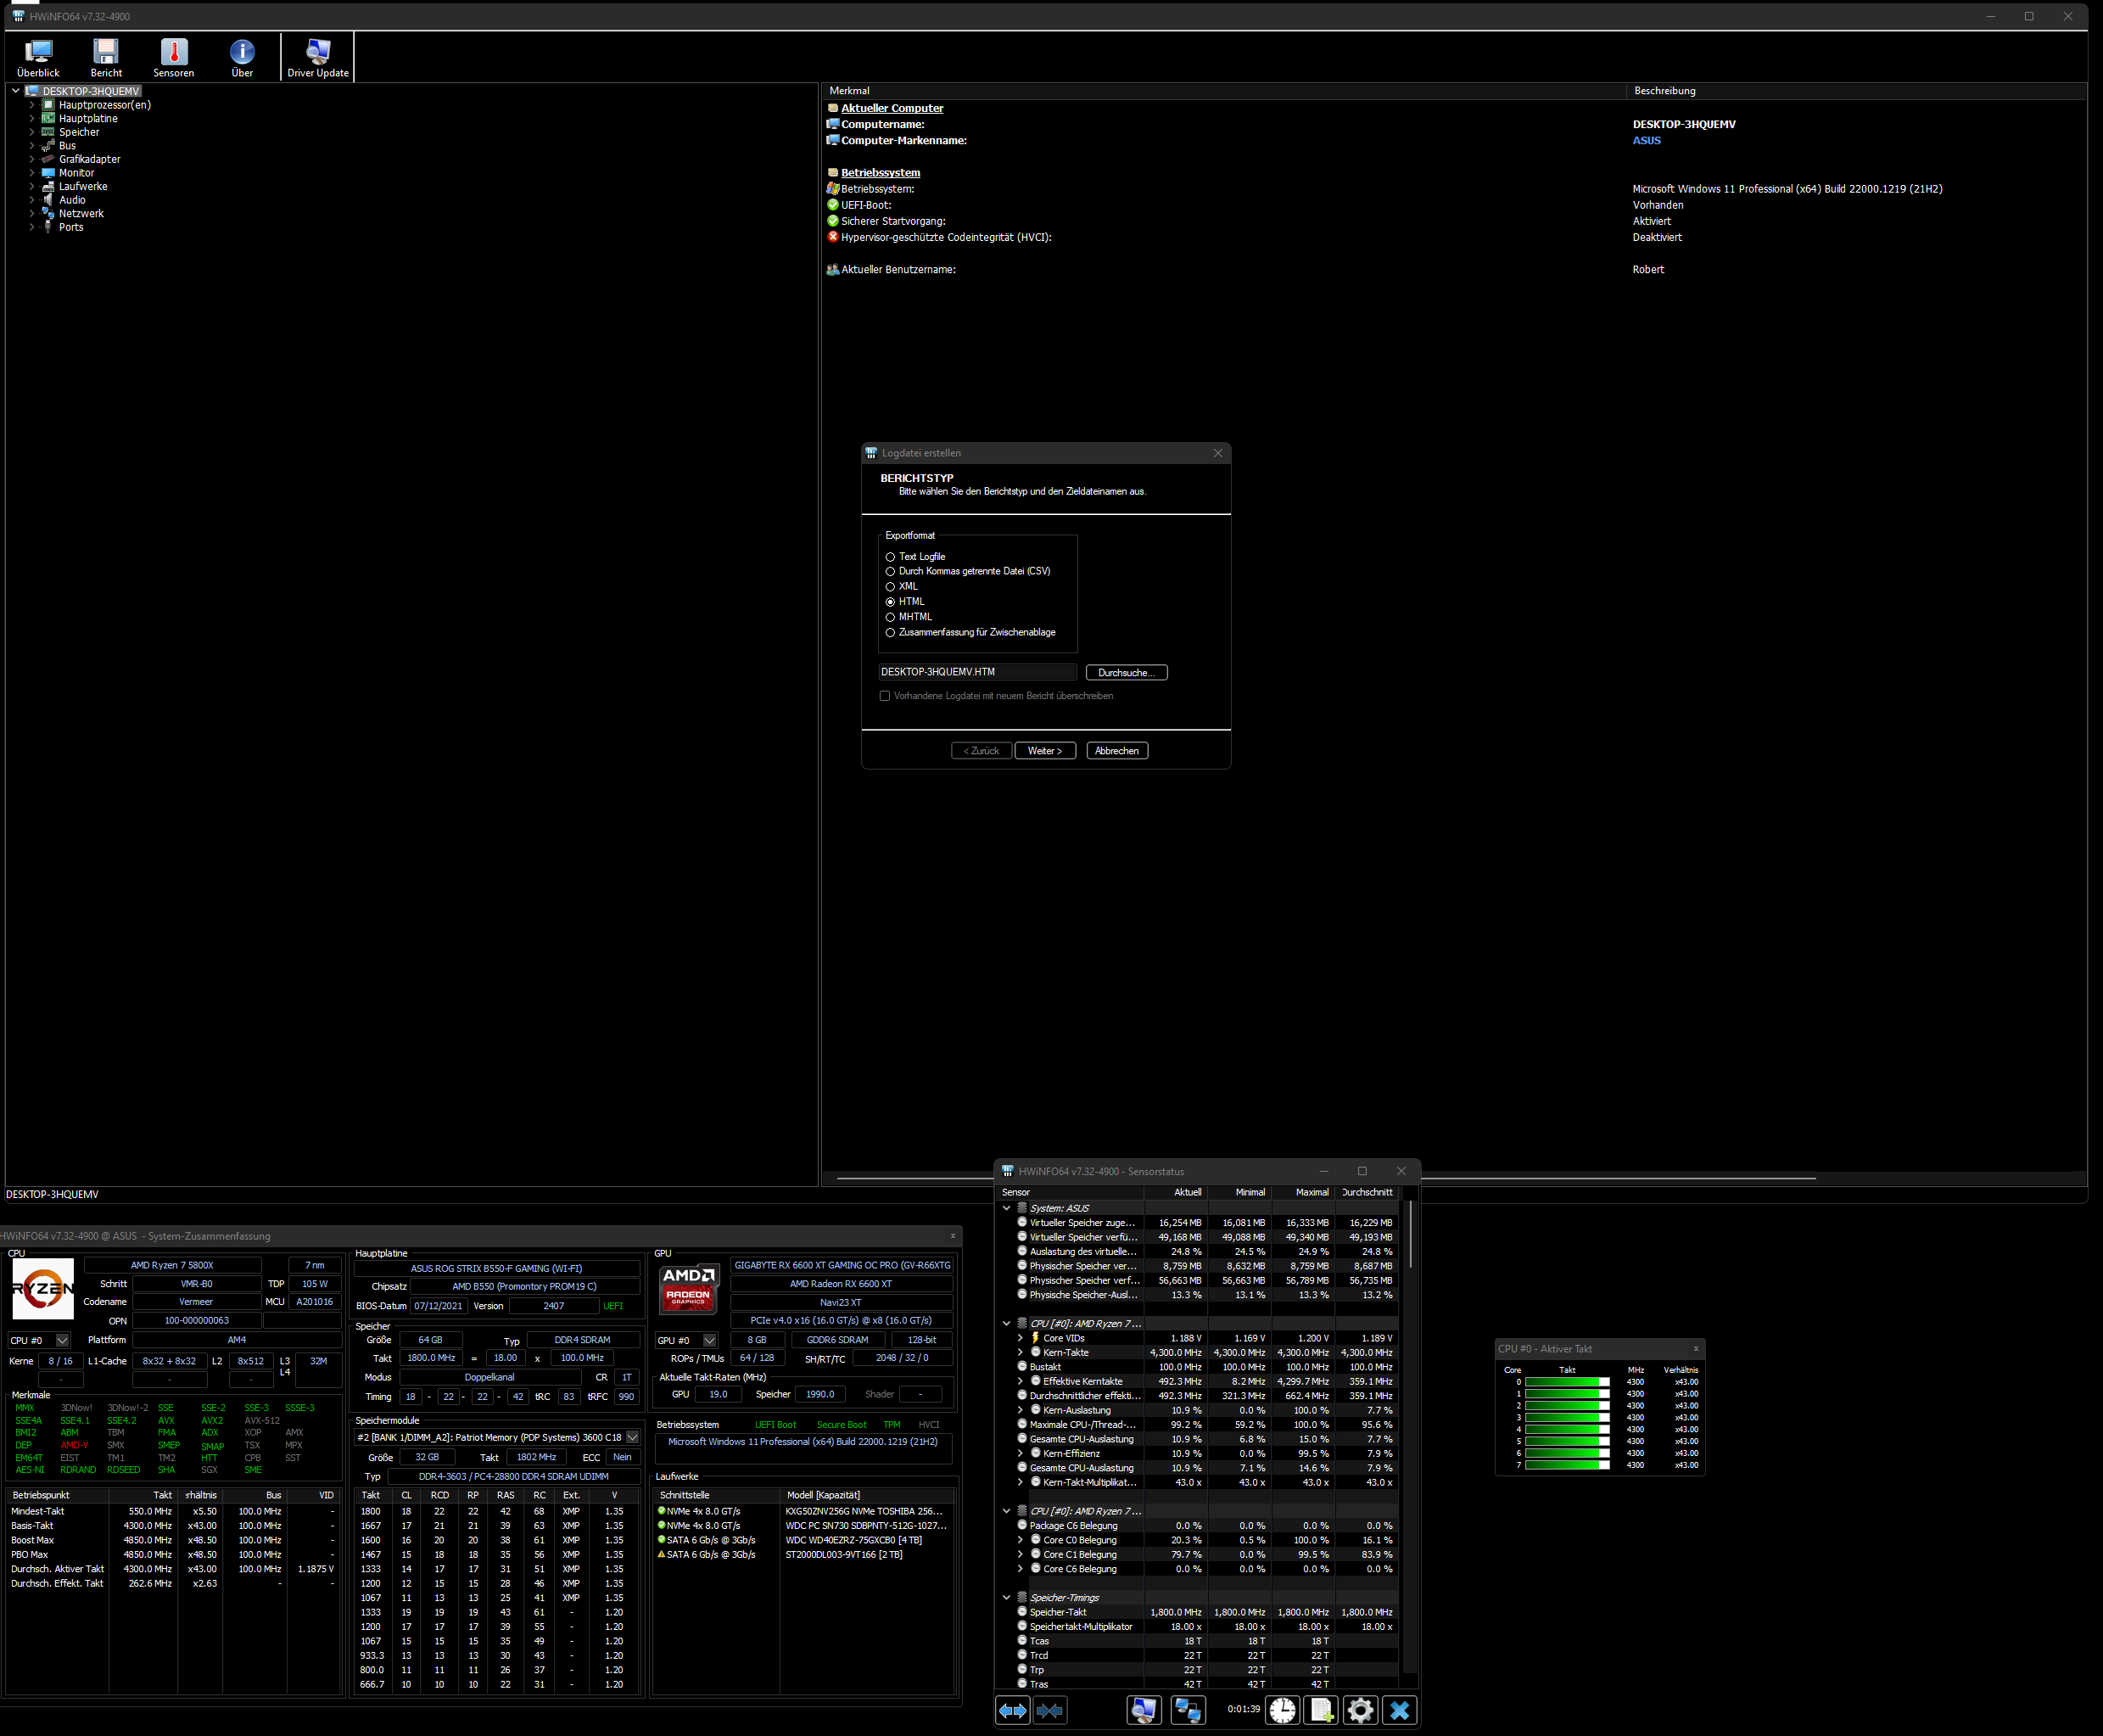Open the sensor settings gear icon
This screenshot has width=2103, height=1736.
(x=1360, y=1711)
